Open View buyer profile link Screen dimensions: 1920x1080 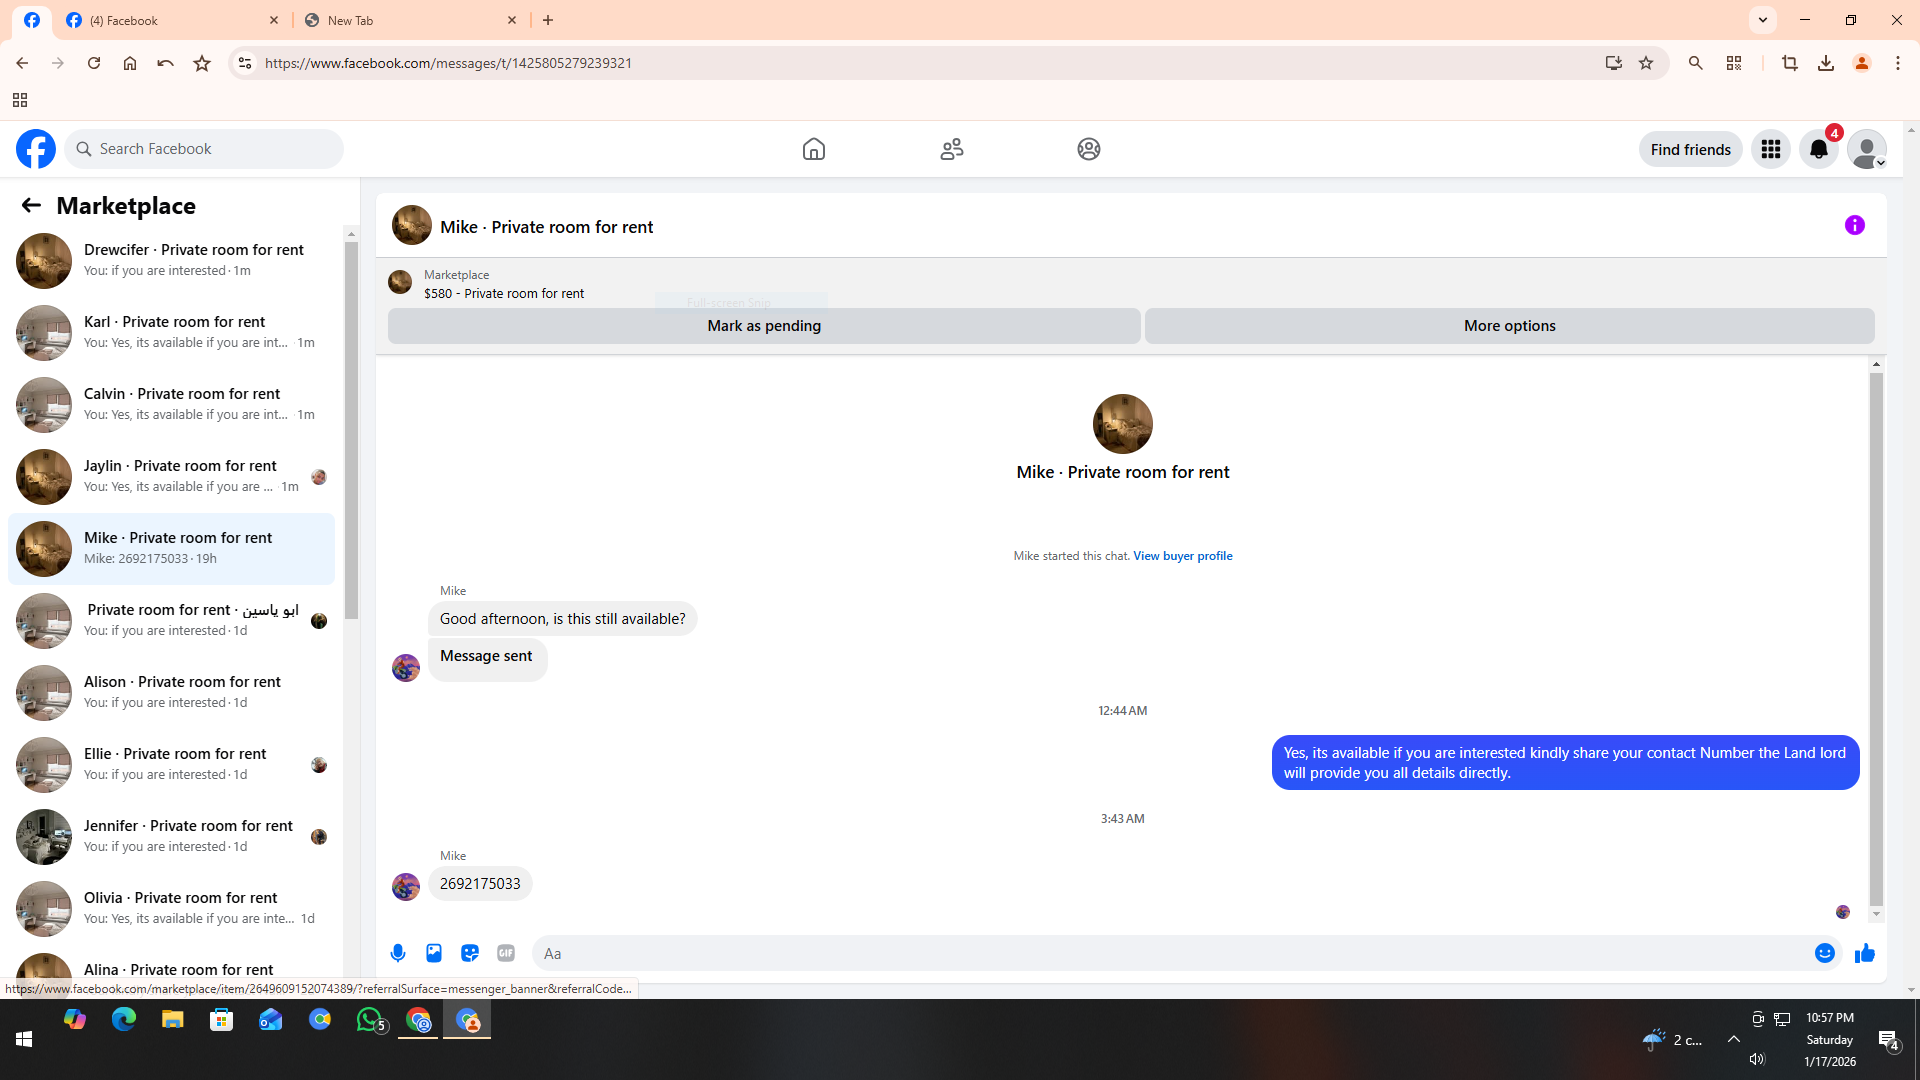tap(1182, 556)
